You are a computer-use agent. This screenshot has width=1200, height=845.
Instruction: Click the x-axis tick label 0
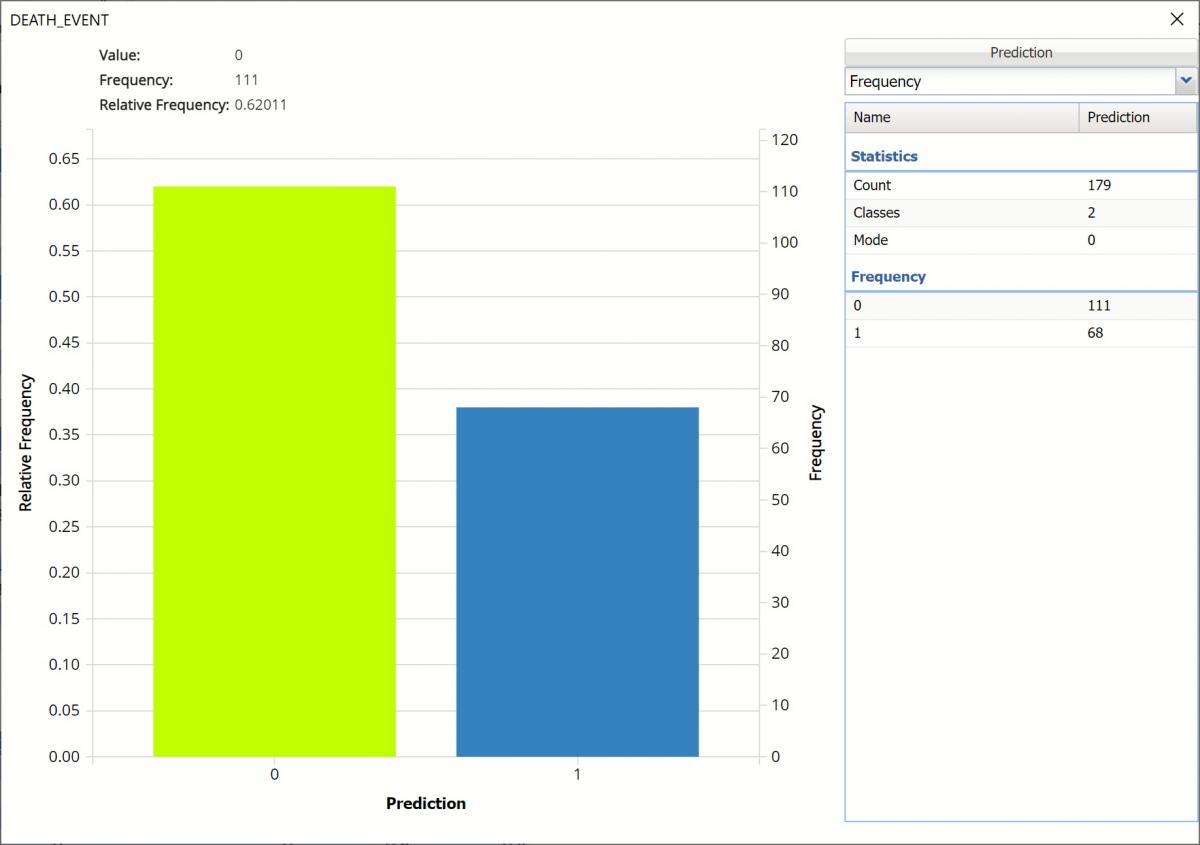tap(274, 775)
